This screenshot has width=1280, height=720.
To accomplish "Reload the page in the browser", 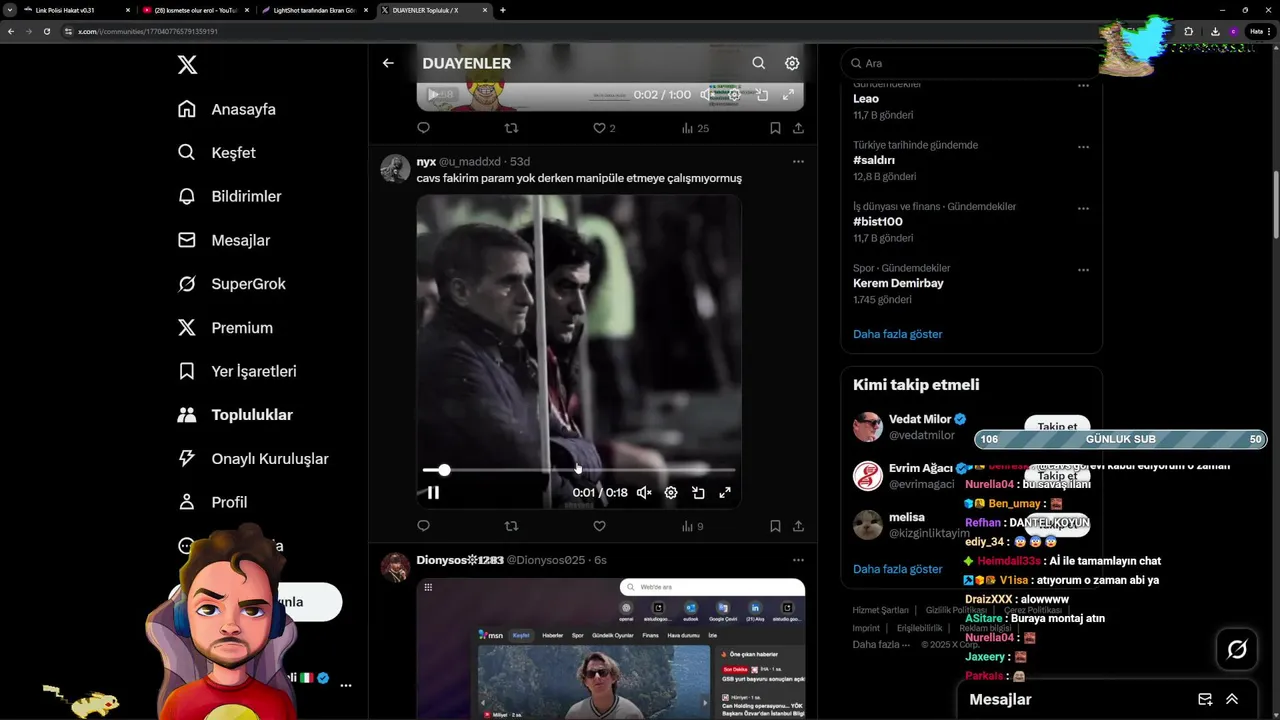I will click(46, 31).
